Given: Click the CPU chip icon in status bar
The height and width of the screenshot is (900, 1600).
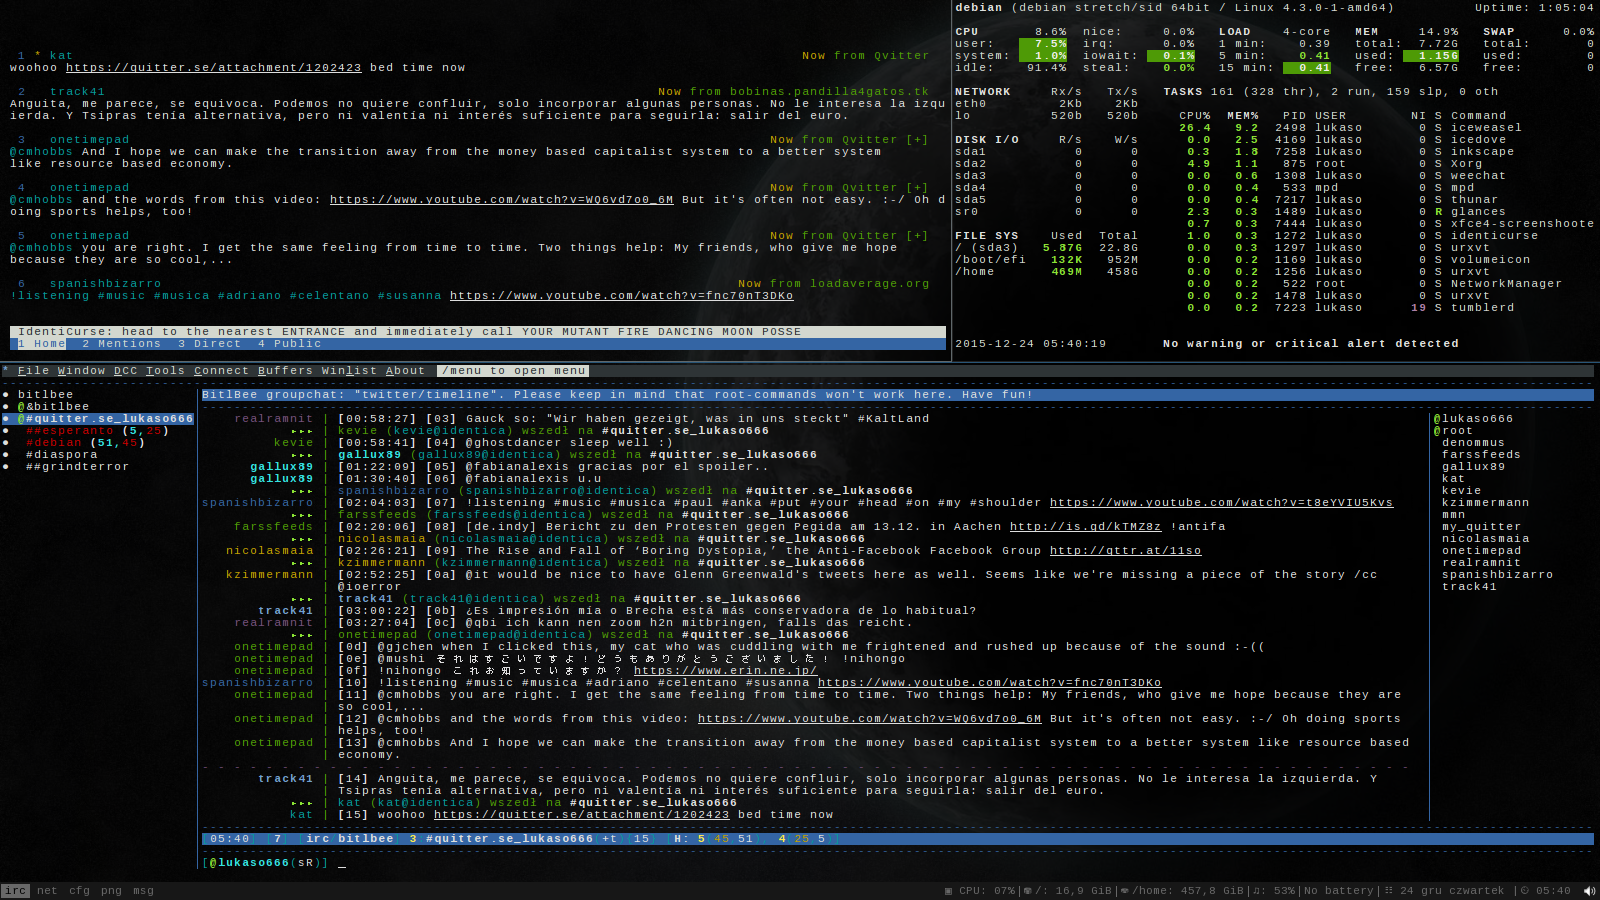Looking at the screenshot, I should point(948,891).
